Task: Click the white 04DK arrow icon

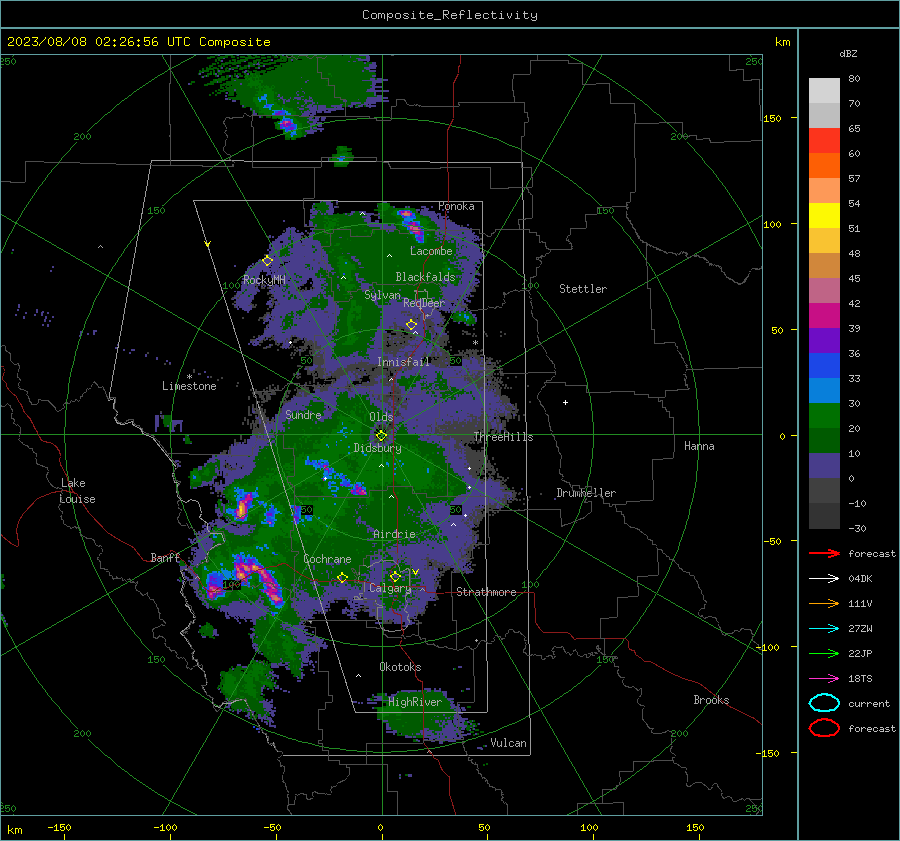Action: click(824, 578)
